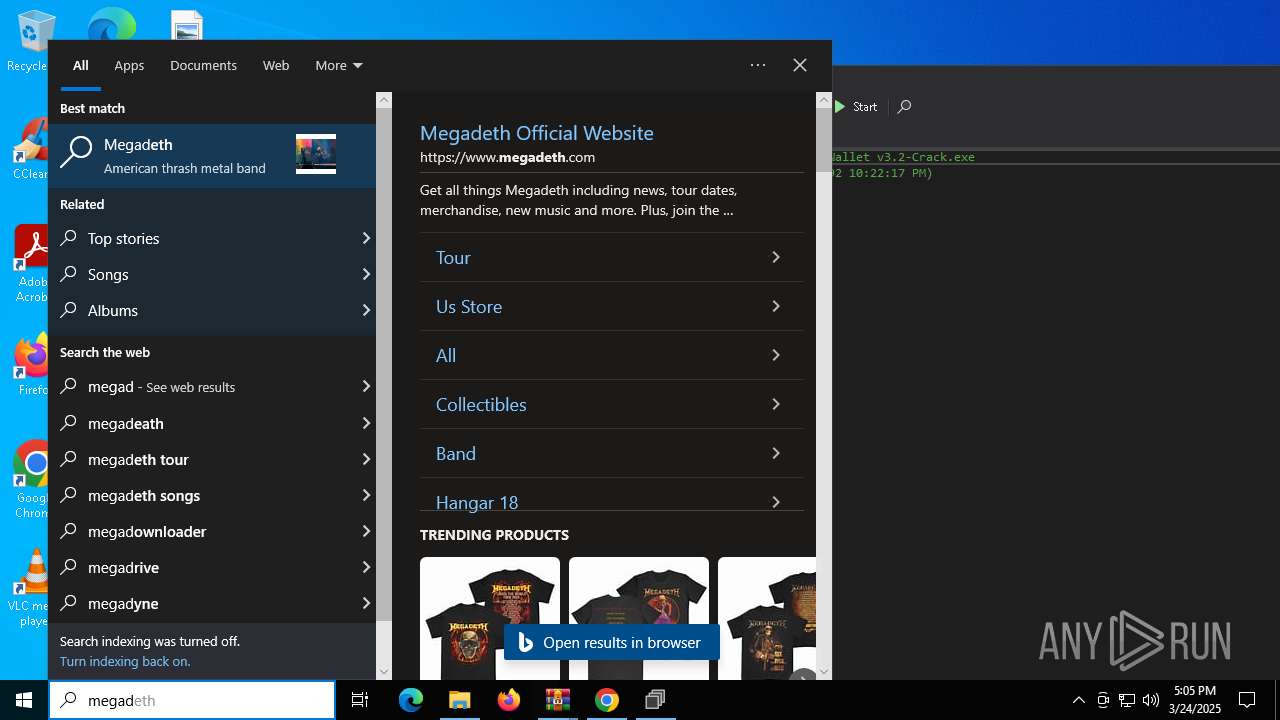Switch to the Documents search tab
1280x720 pixels.
click(203, 65)
